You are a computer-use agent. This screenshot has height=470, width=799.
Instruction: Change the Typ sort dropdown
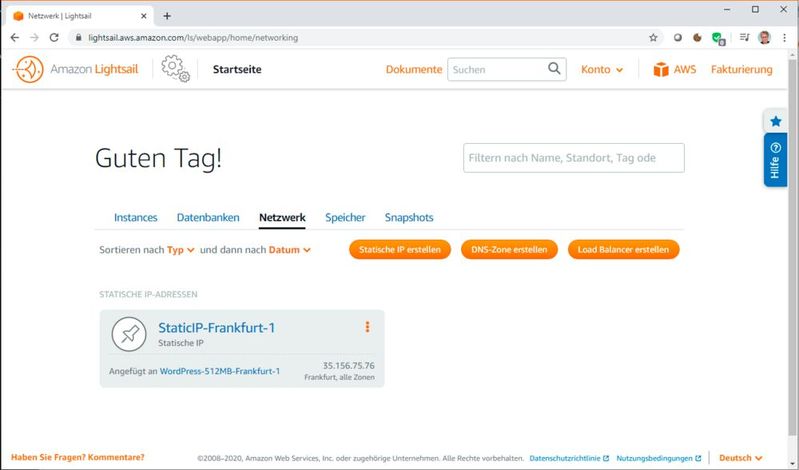click(180, 250)
